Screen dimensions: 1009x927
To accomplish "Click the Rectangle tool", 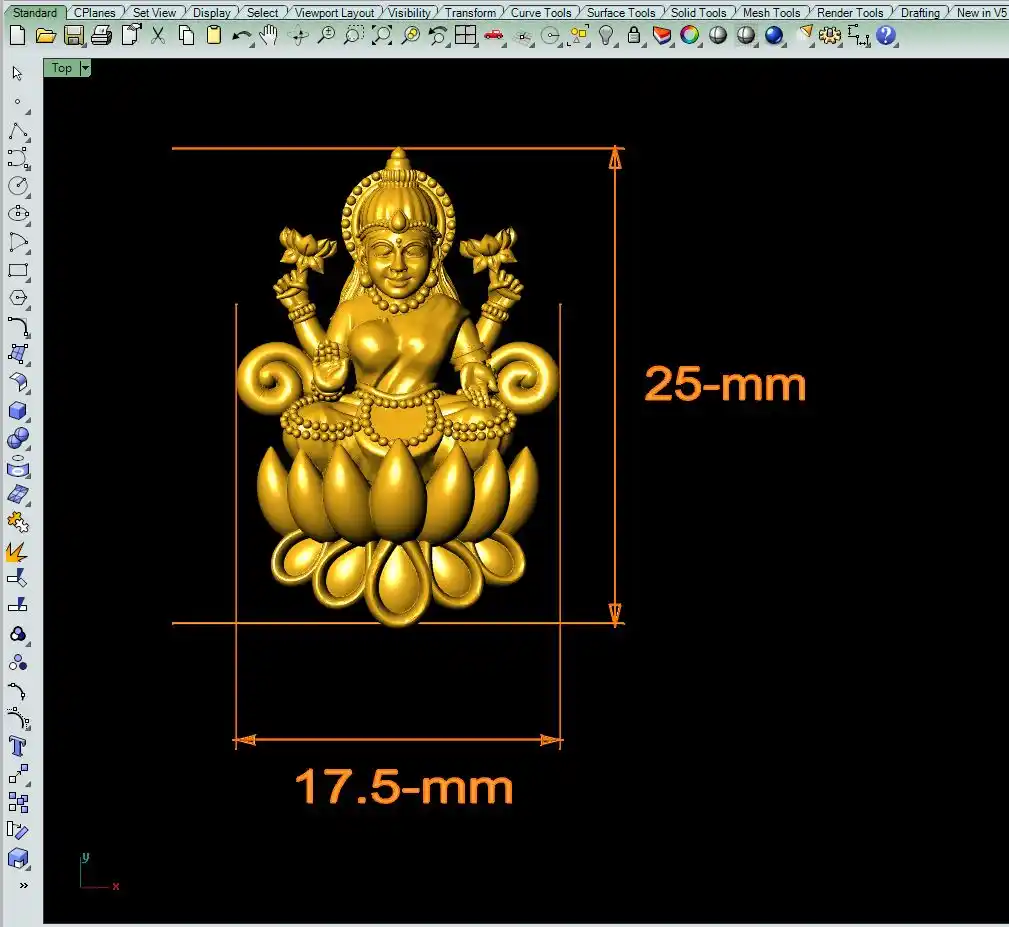I will [17, 270].
